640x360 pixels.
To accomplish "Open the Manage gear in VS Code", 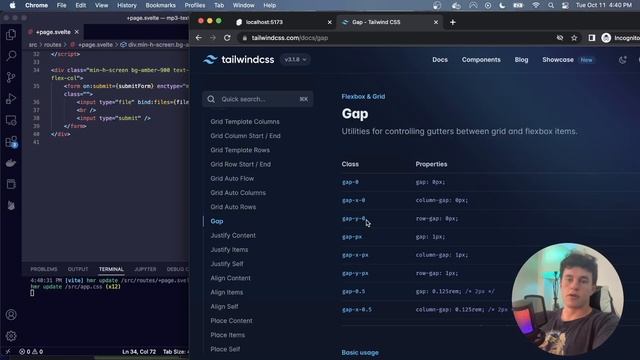I will point(11,336).
